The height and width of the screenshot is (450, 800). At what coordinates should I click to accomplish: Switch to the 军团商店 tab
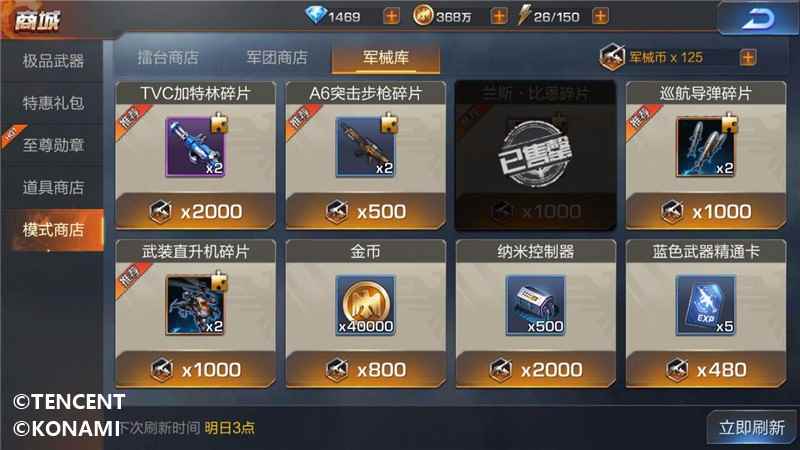click(277, 57)
